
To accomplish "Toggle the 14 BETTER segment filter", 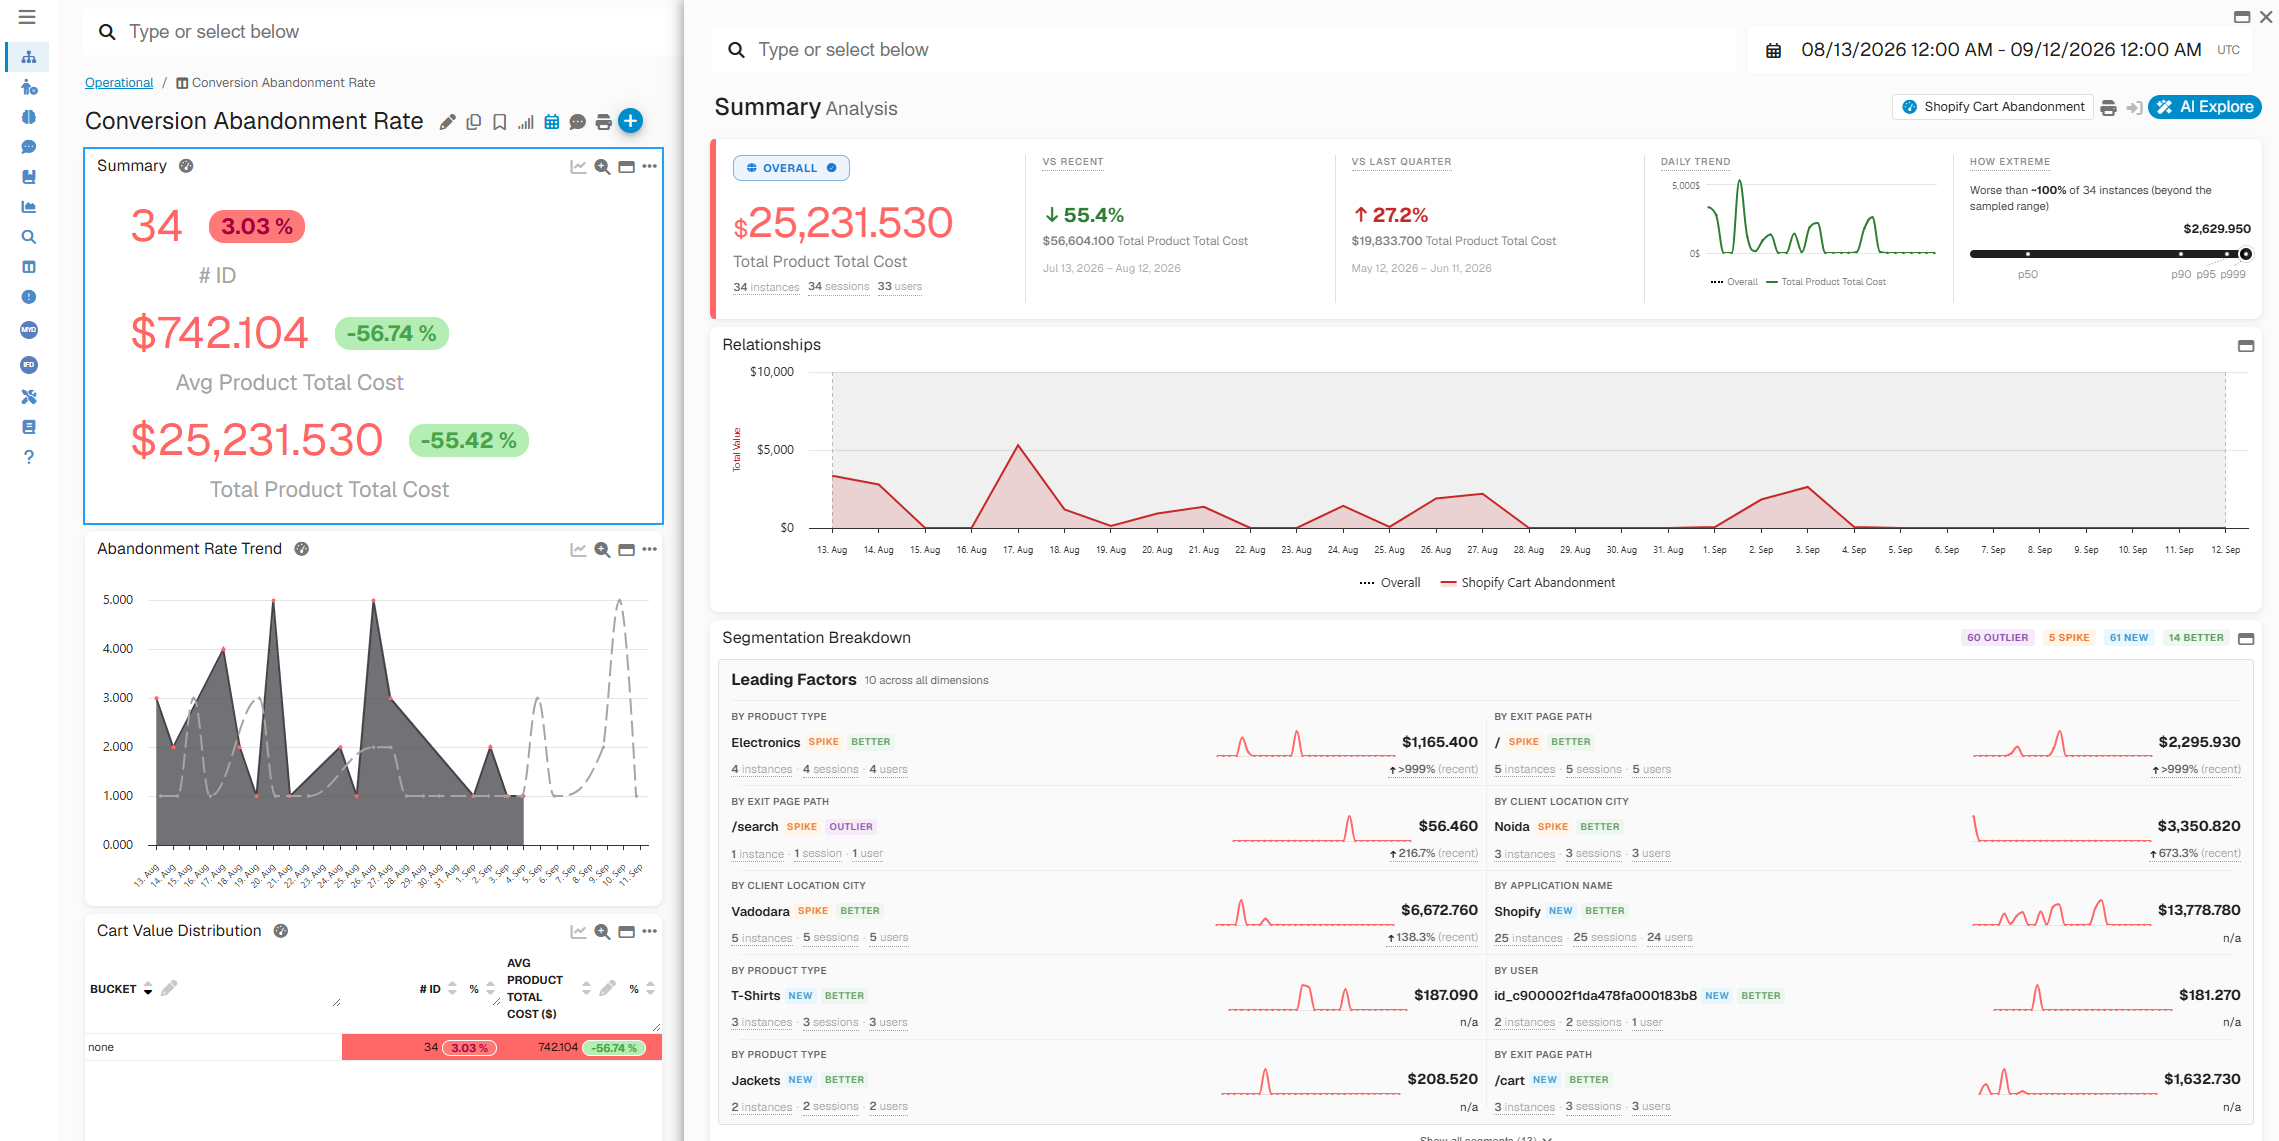I will coord(2195,638).
